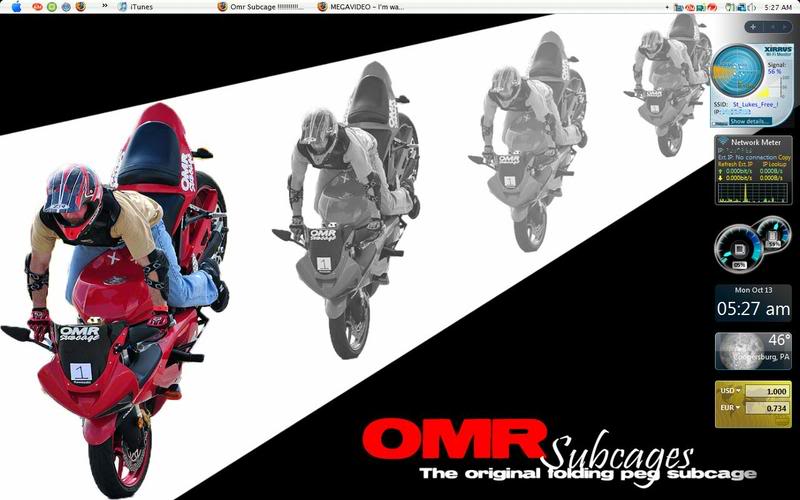Switch to the iTunes window

(141, 6)
